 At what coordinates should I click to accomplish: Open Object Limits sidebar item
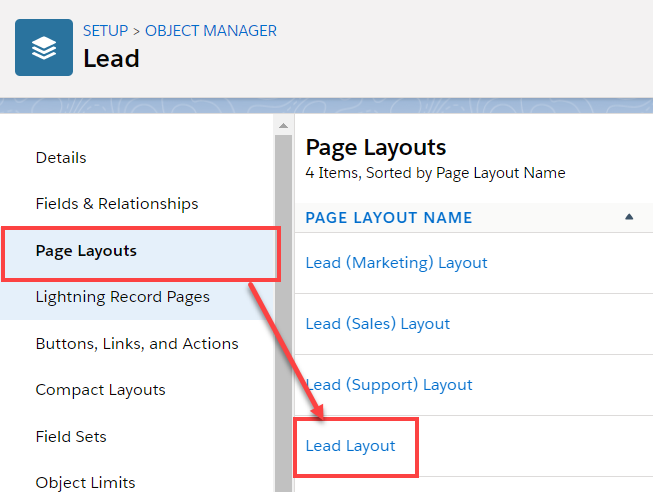[85, 481]
